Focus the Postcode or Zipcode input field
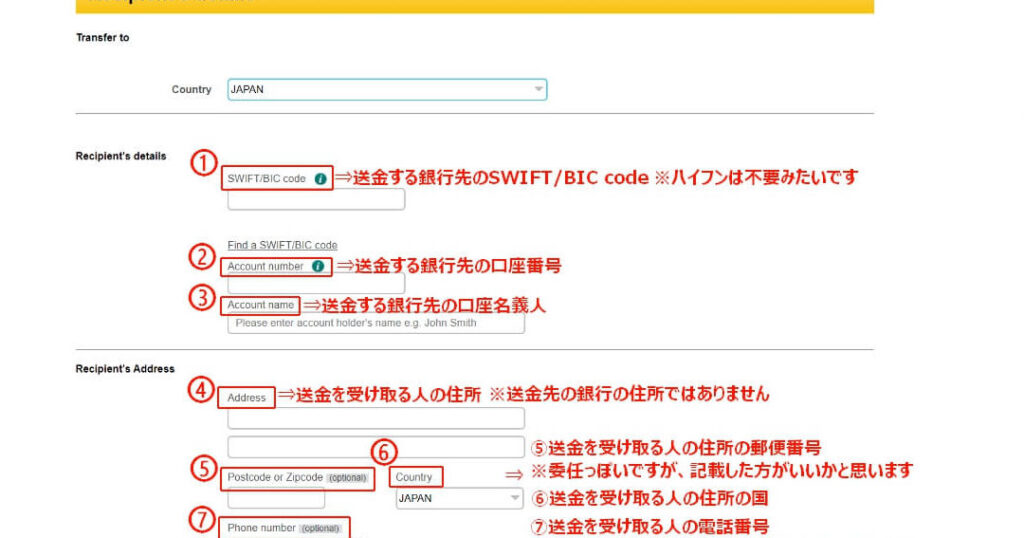The image size is (1024, 538). point(276,498)
